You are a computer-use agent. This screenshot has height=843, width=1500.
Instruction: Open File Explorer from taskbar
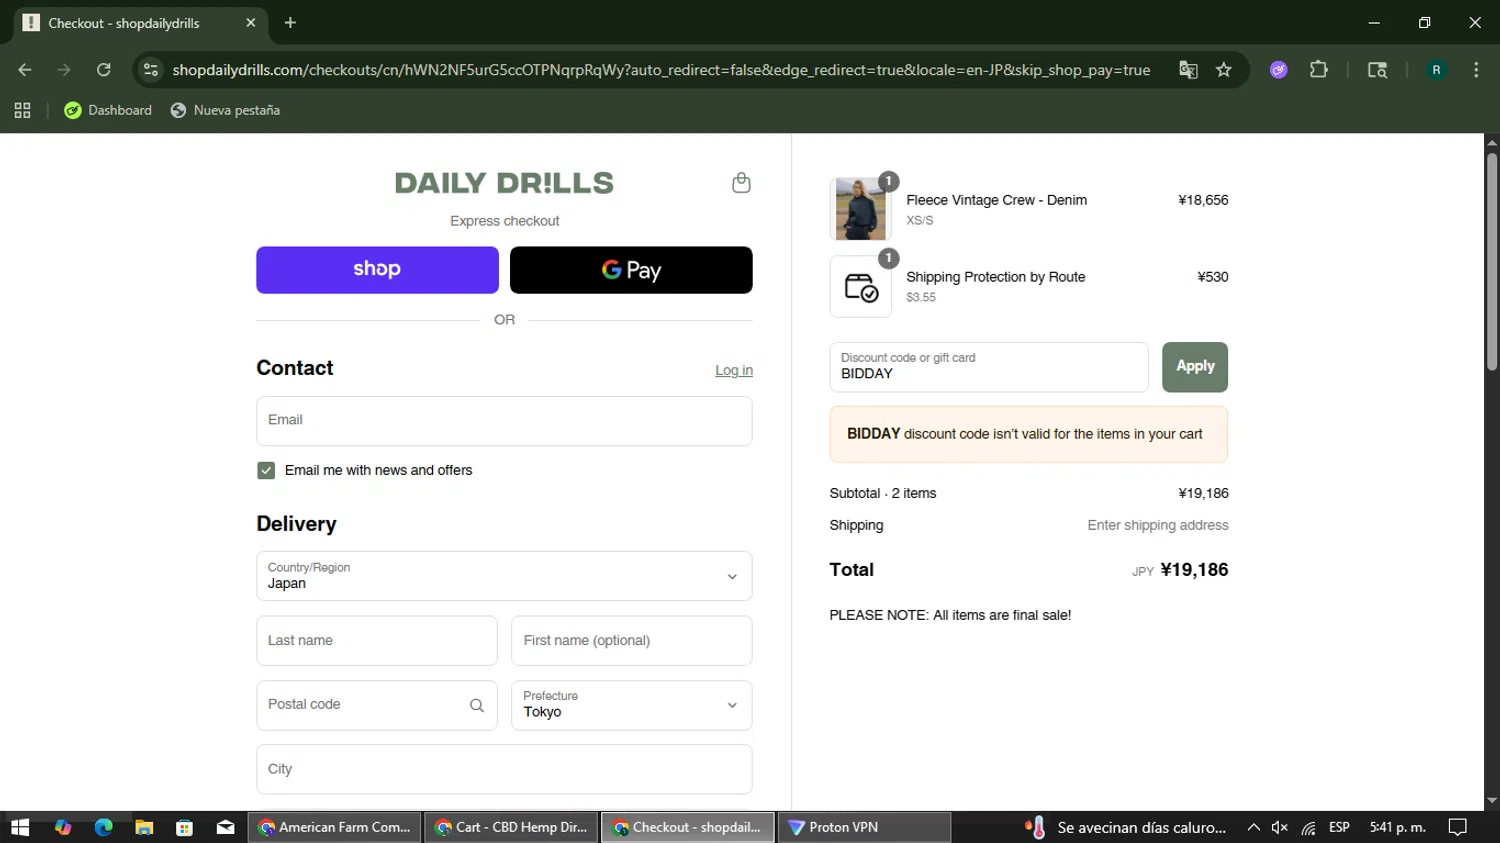click(x=144, y=827)
